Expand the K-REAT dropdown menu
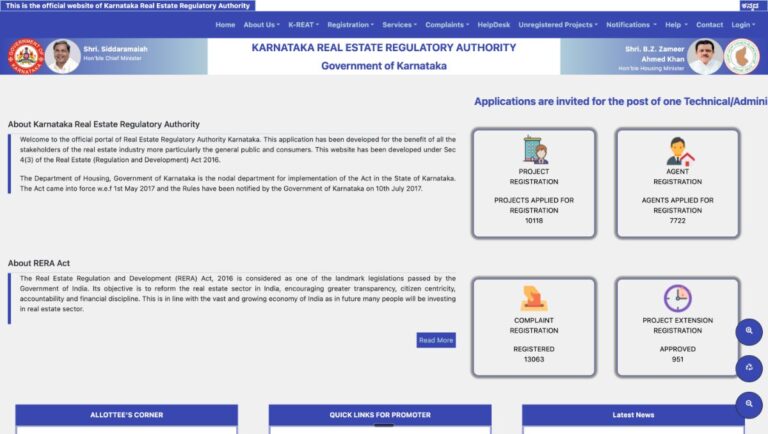768x434 pixels. point(303,24)
